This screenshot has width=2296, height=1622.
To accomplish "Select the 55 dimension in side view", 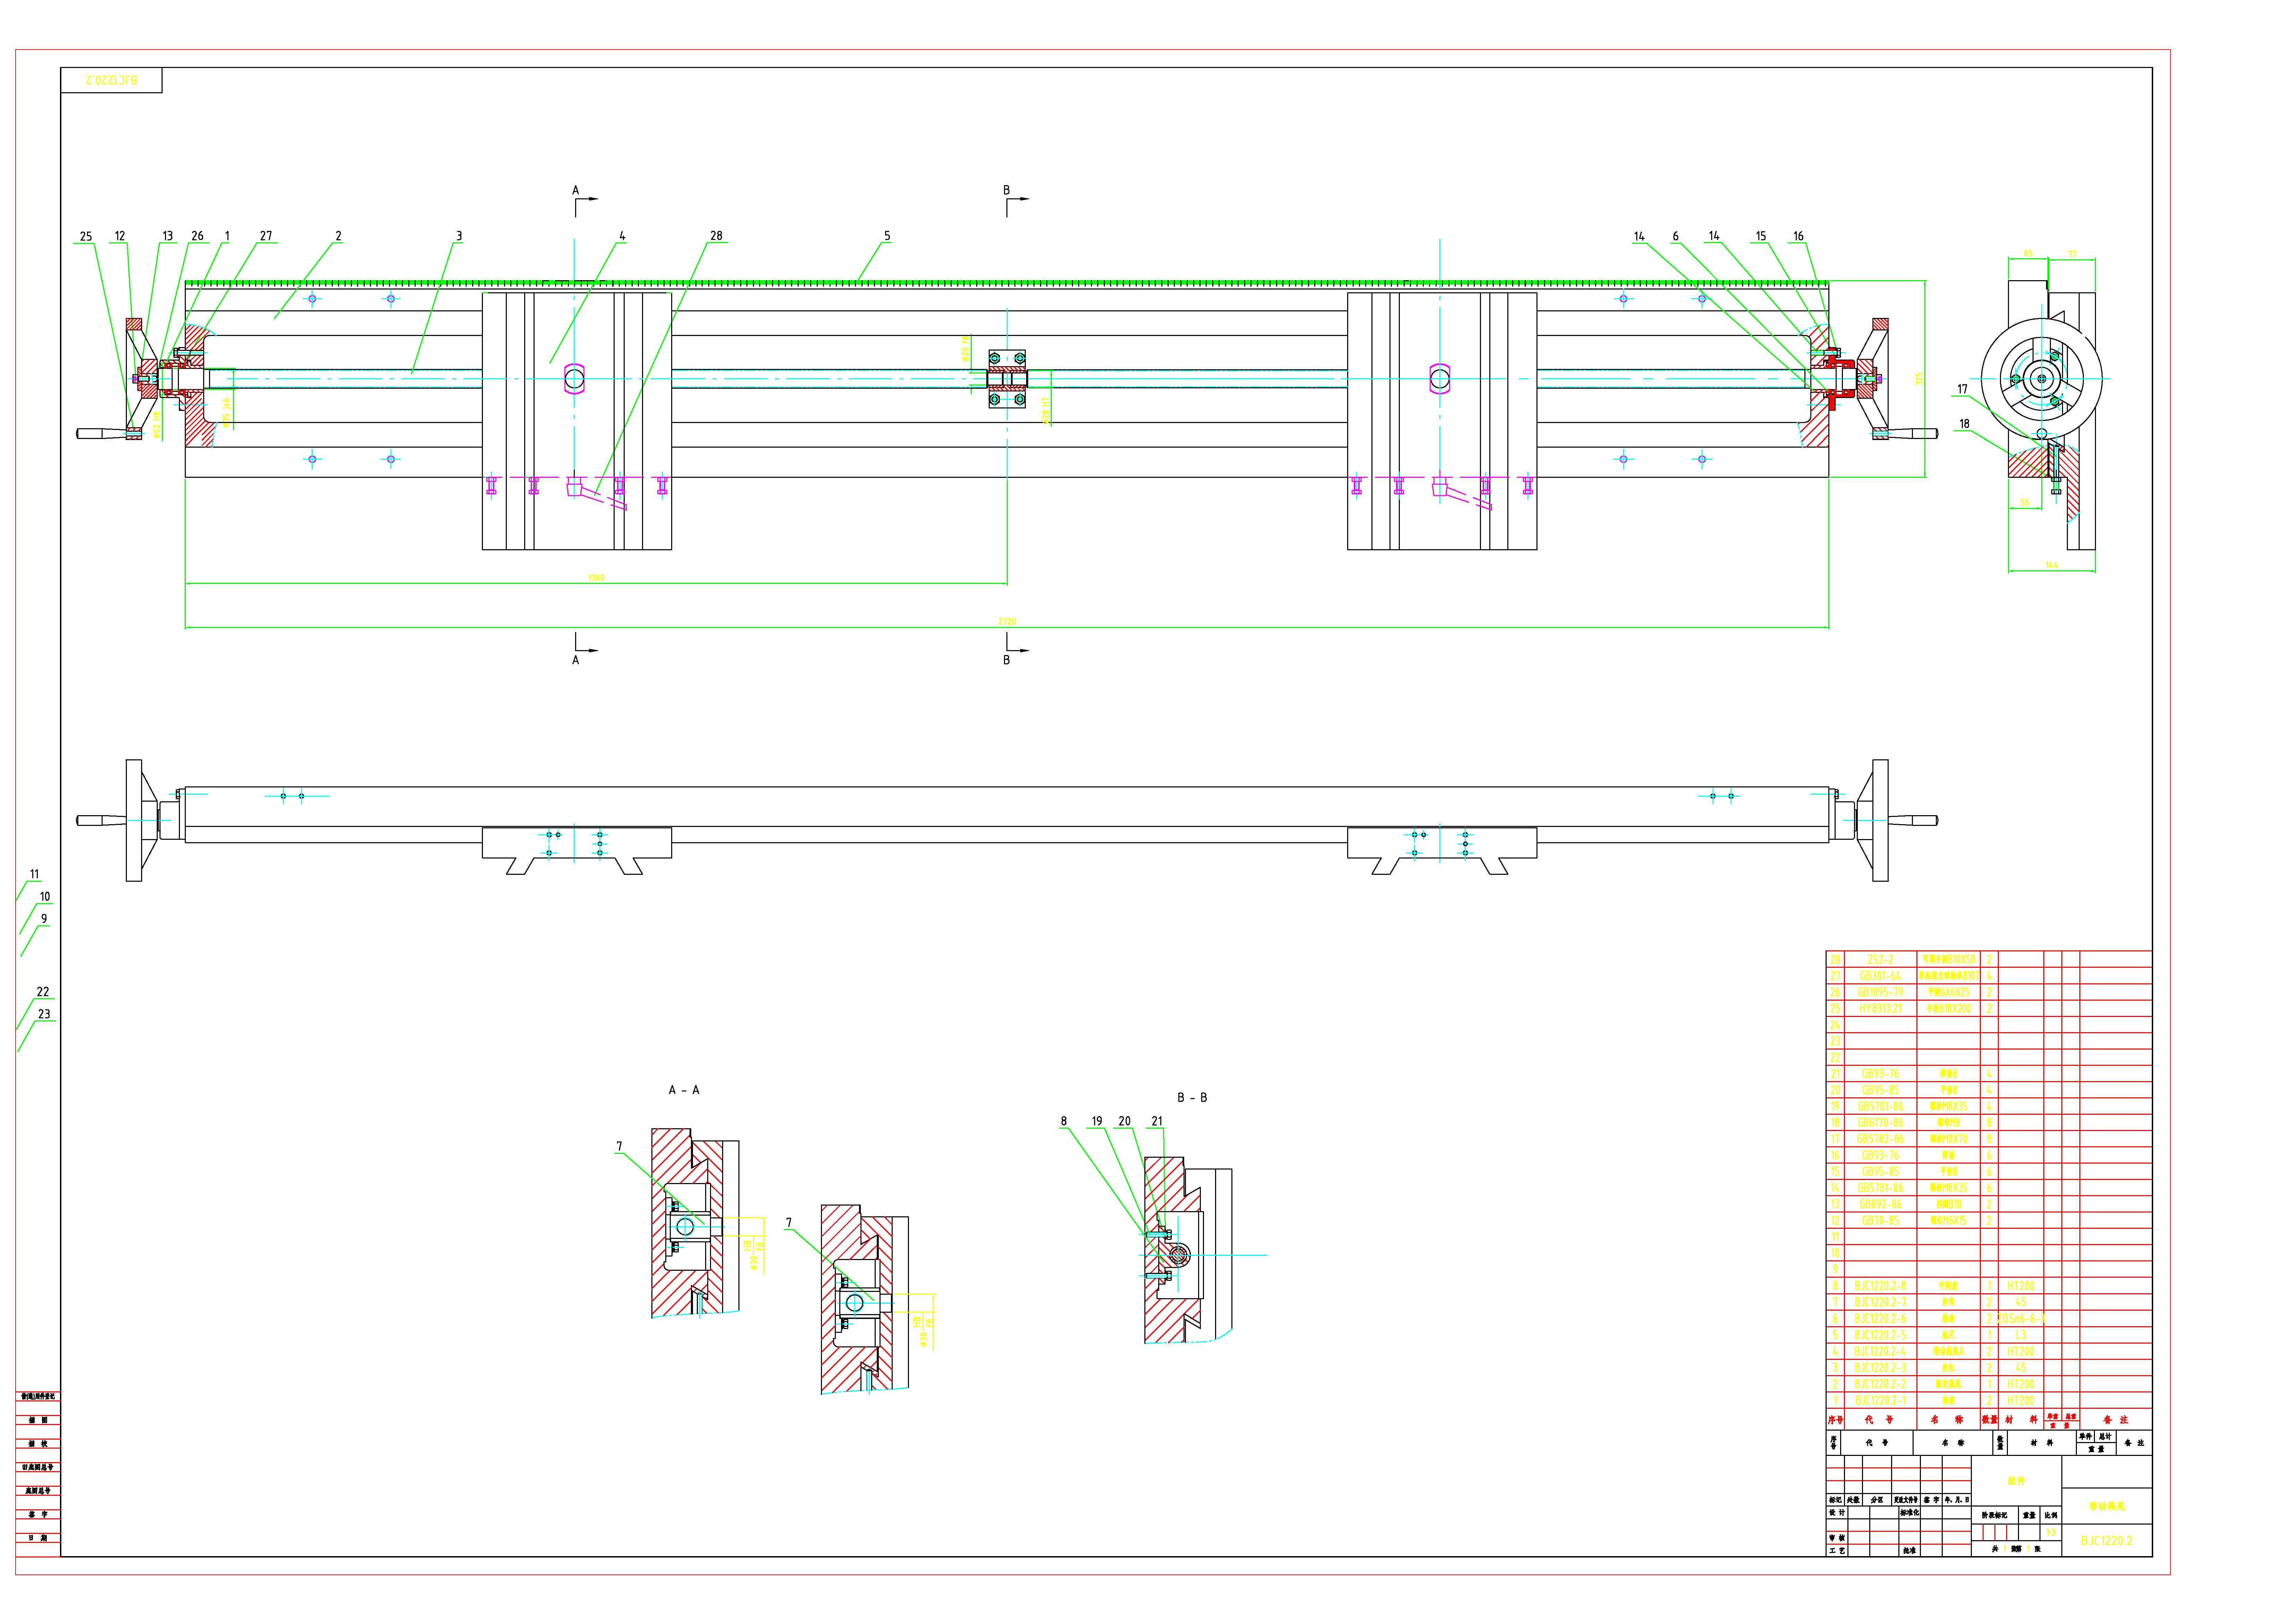I will click(x=2025, y=503).
